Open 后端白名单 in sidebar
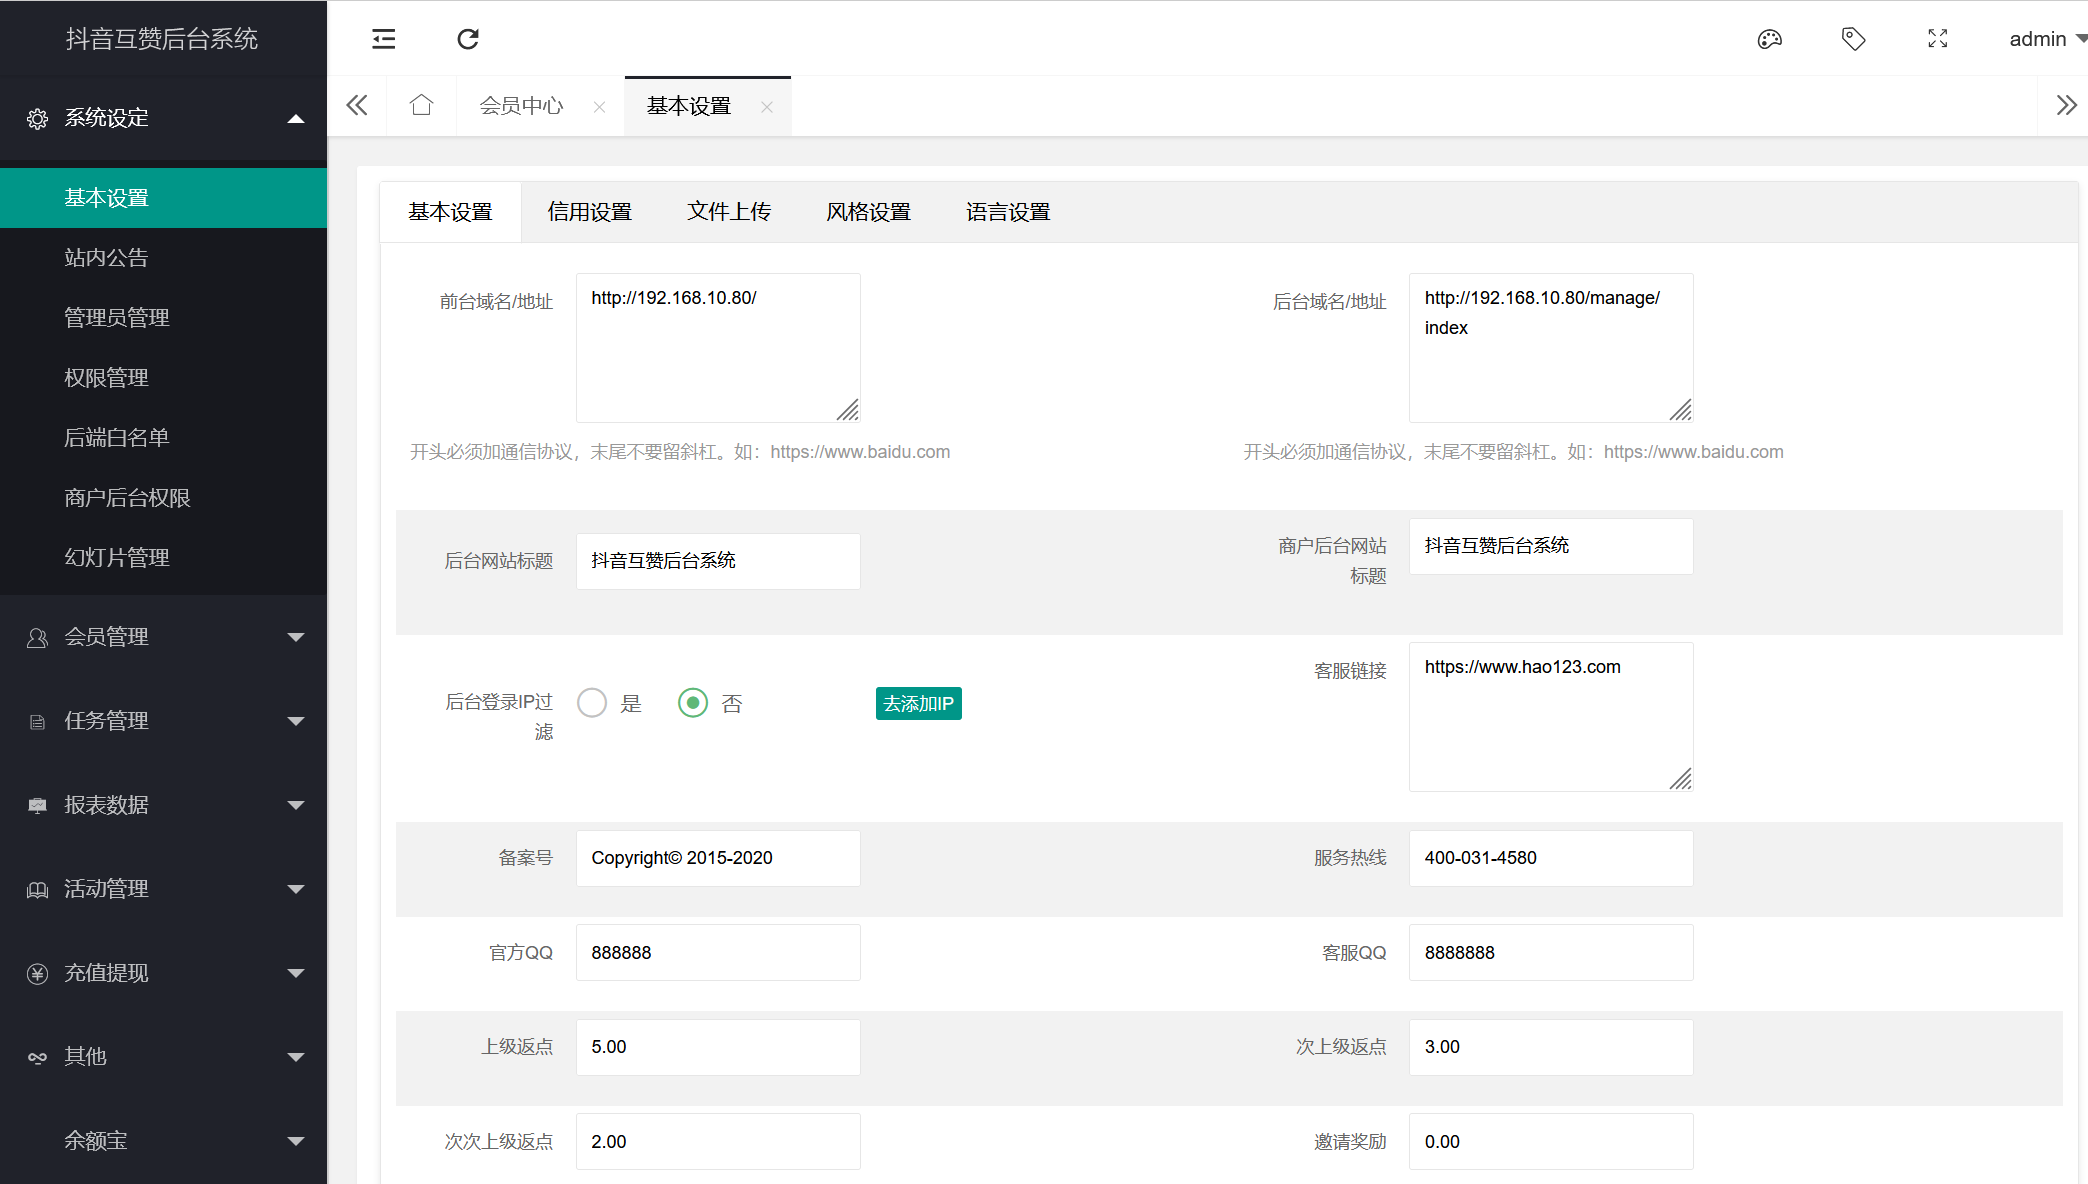Viewport: 2088px width, 1184px height. (164, 438)
